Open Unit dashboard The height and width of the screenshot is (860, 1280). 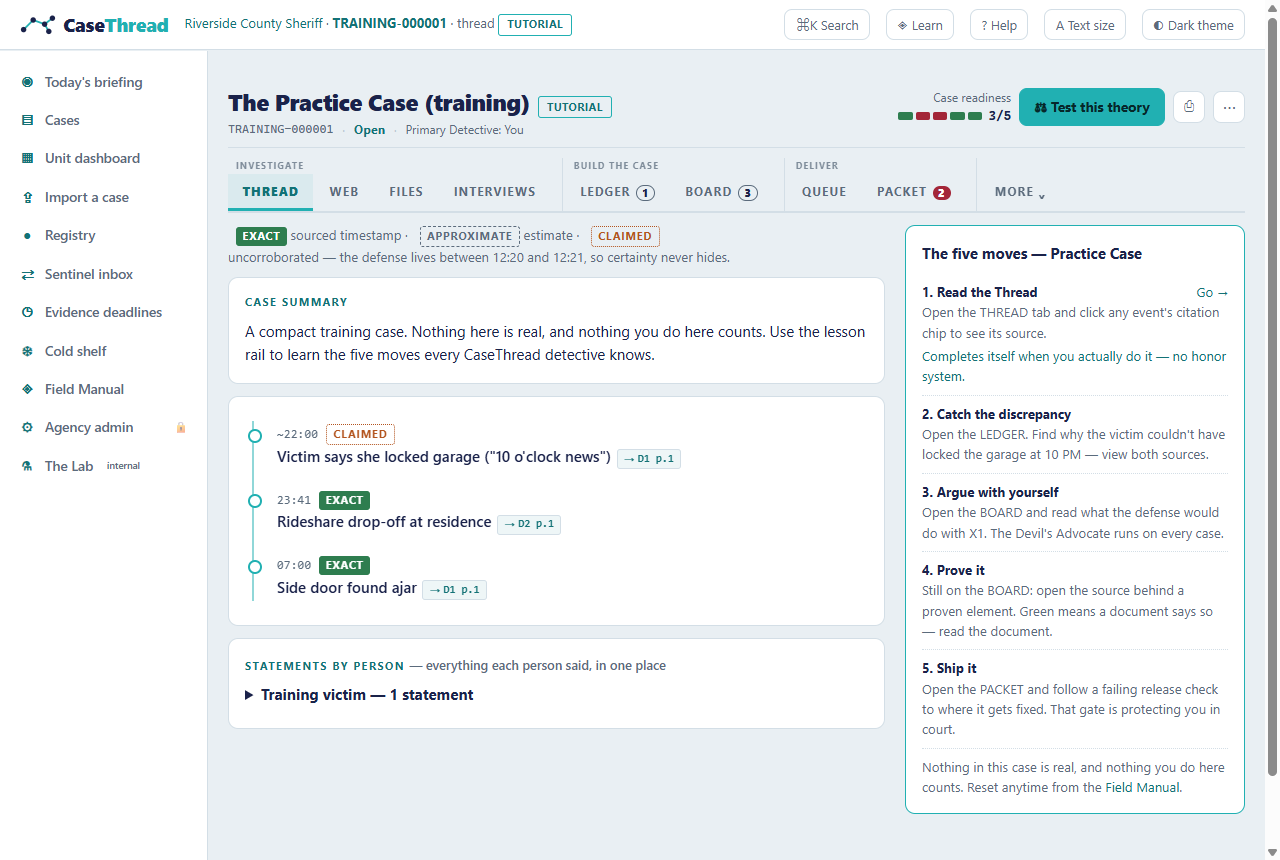[92, 158]
